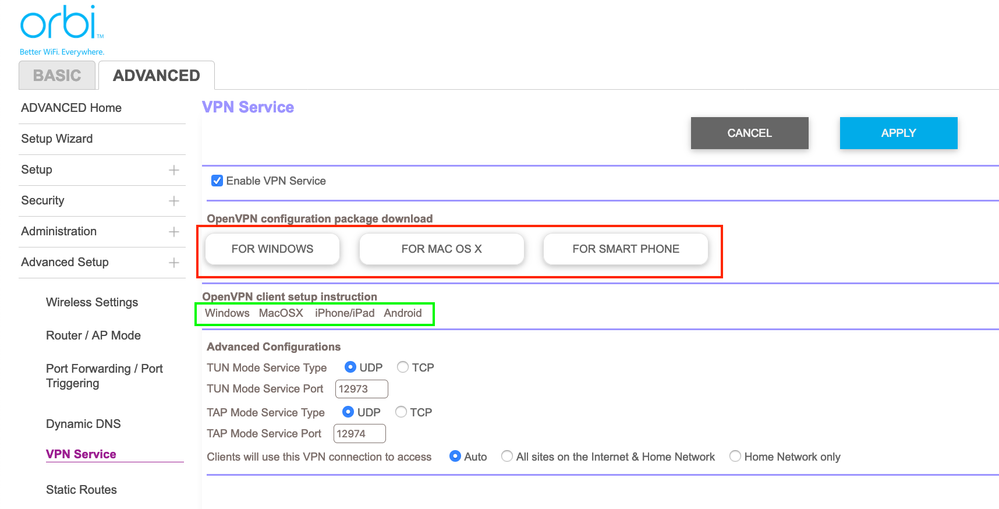The width and height of the screenshot is (999, 509).
Task: Expand the Setup menu section
Action: [173, 170]
